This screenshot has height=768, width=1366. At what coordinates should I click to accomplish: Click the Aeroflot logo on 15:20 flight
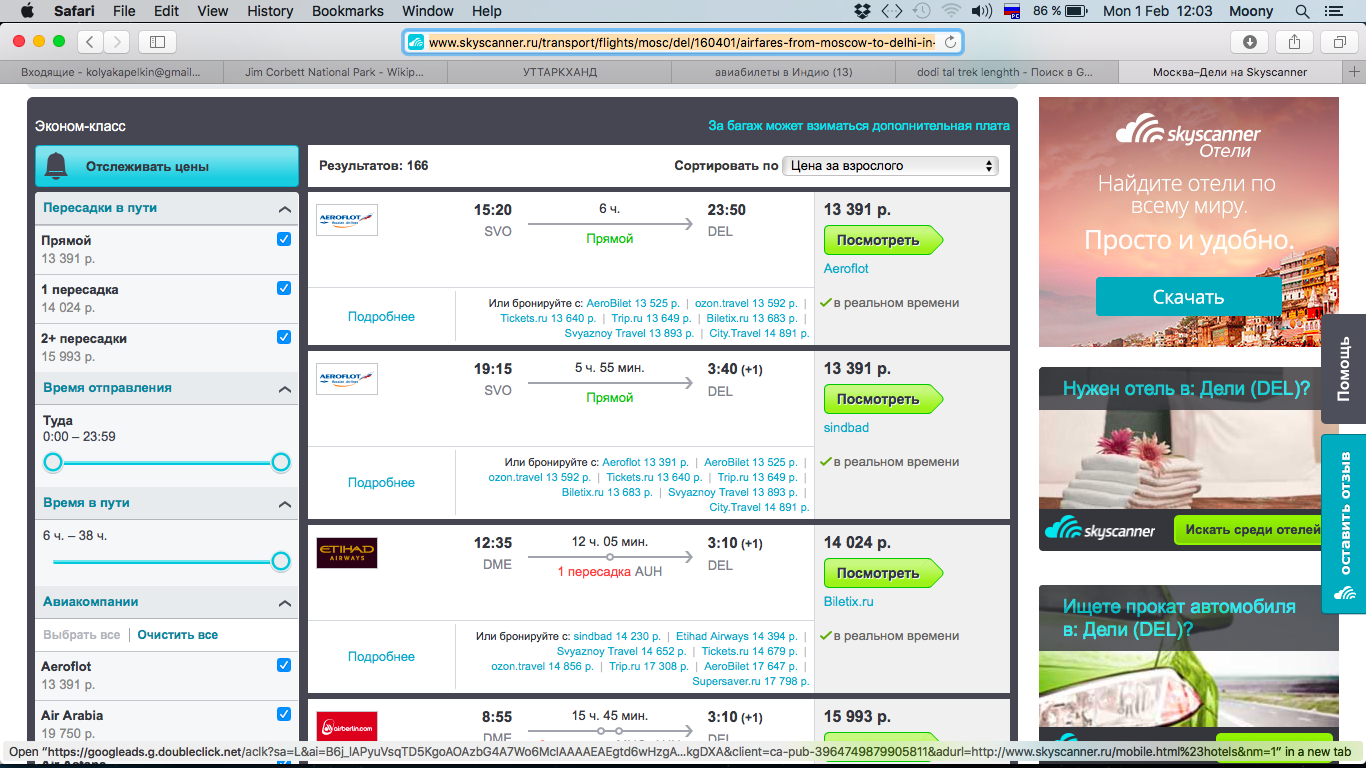click(346, 219)
